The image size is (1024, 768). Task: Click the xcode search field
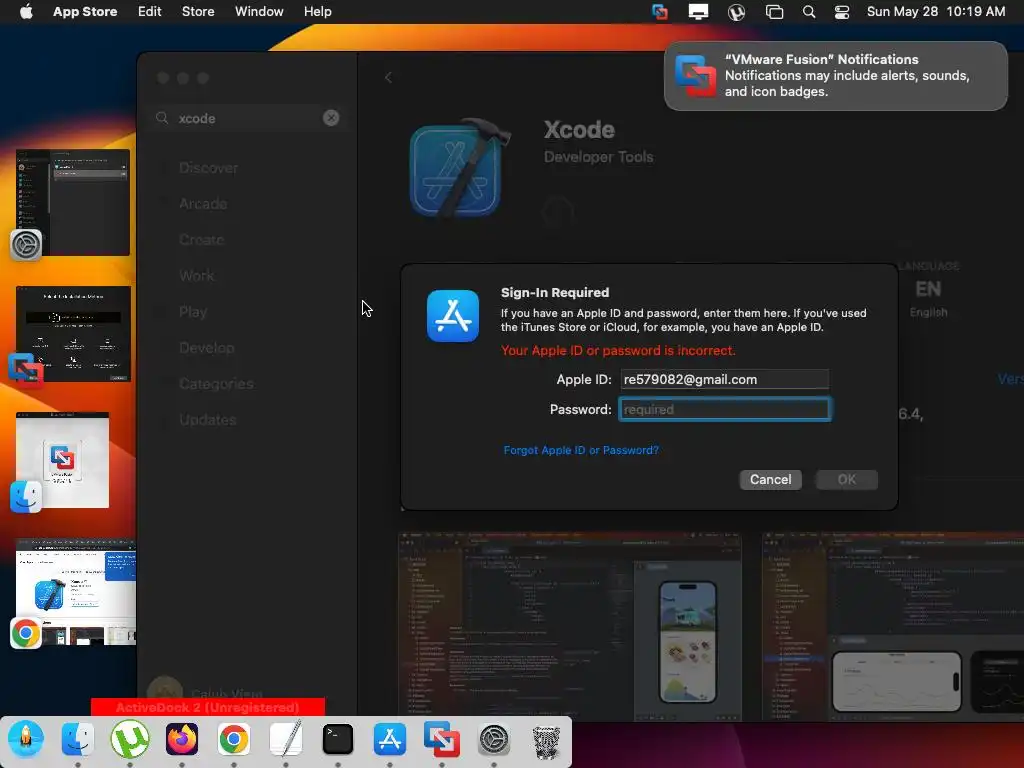(x=247, y=118)
